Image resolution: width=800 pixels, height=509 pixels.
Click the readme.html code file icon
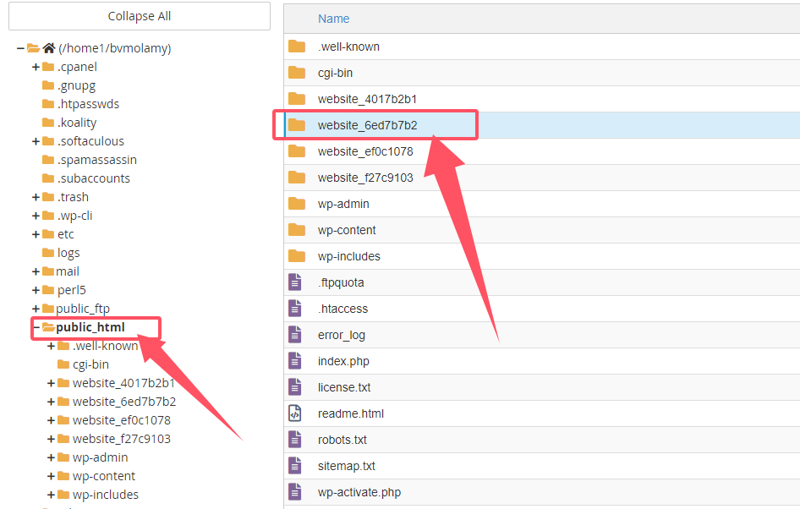[295, 413]
